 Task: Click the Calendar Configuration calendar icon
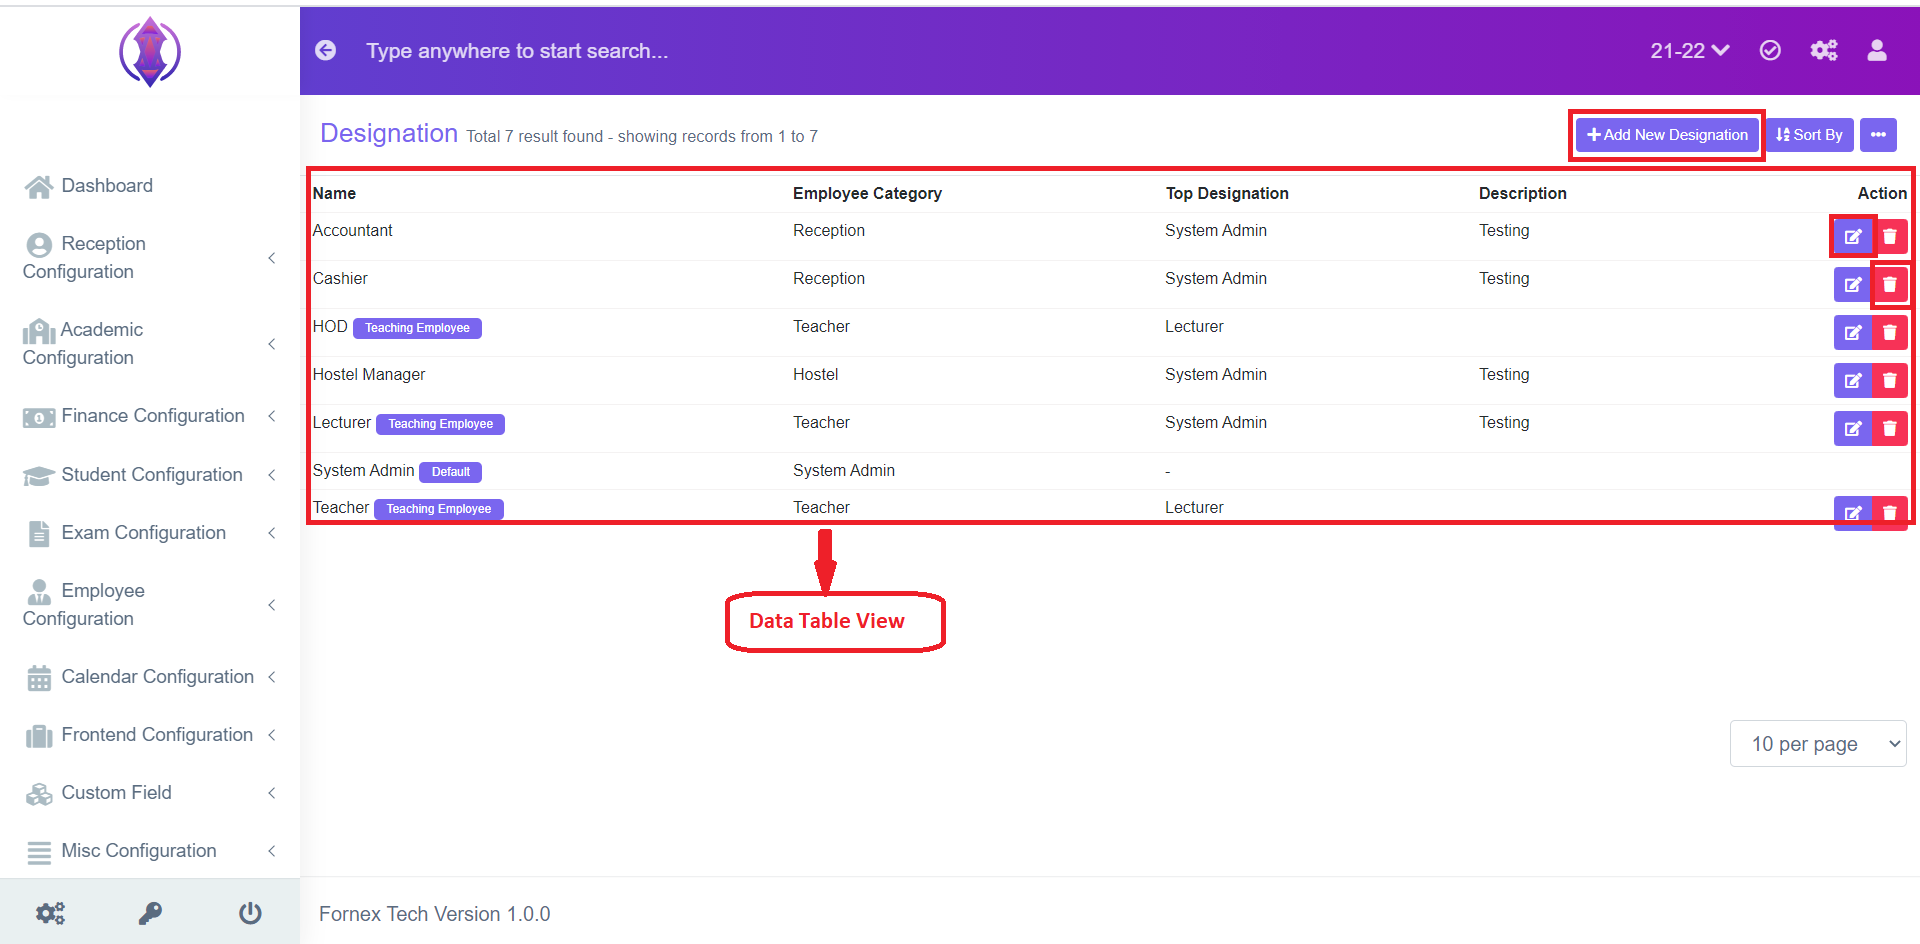(x=39, y=678)
